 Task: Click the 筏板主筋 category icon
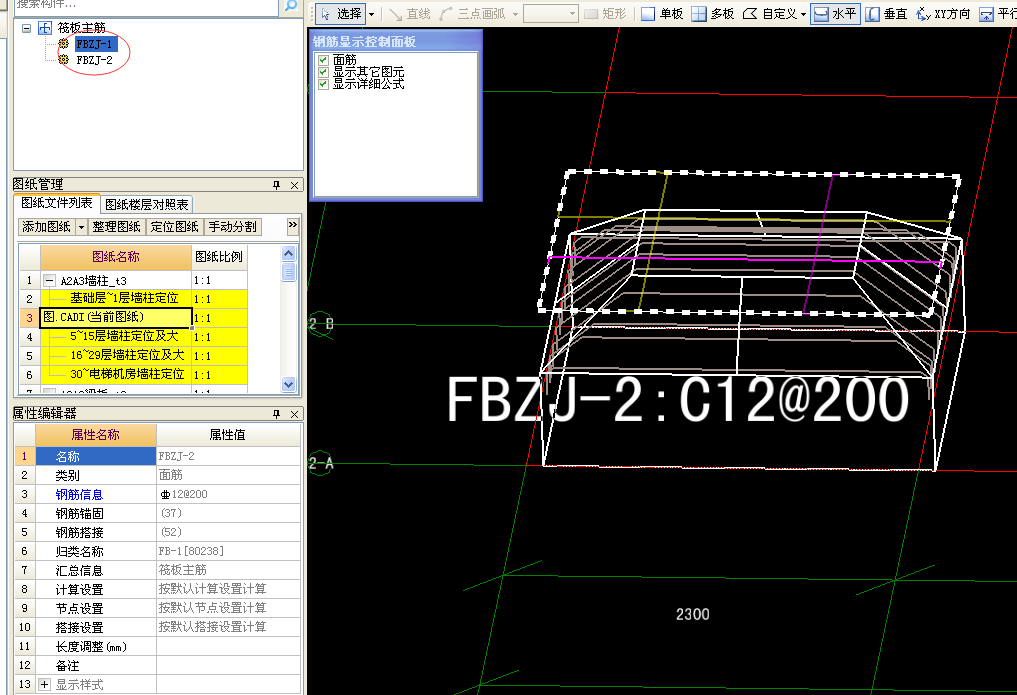(44, 28)
